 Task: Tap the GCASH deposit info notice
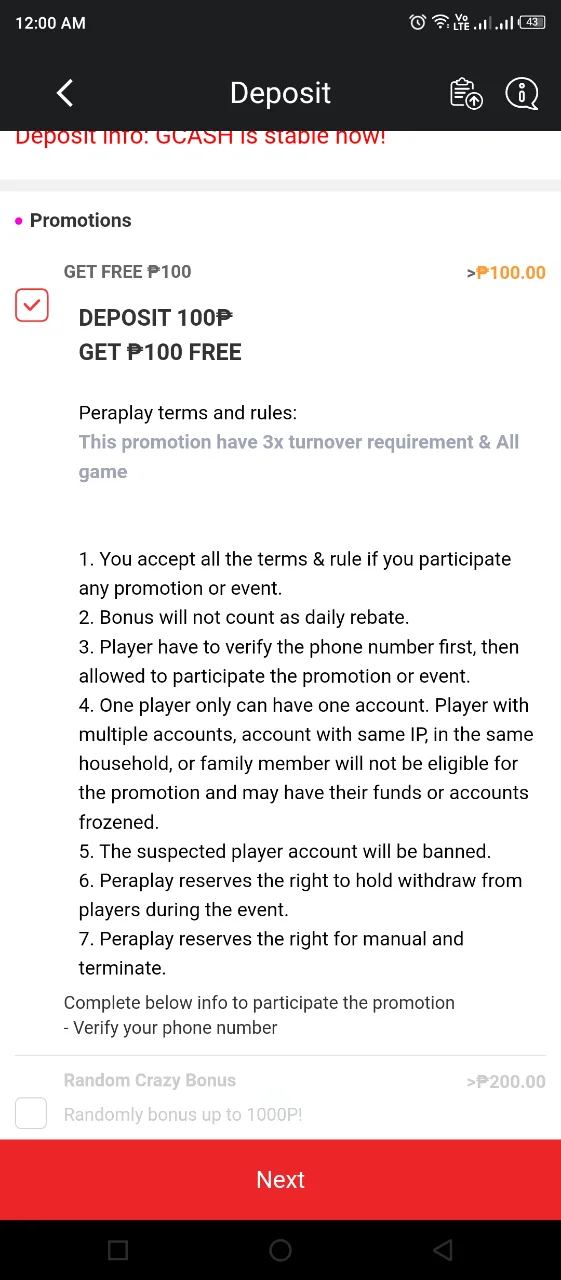(200, 137)
